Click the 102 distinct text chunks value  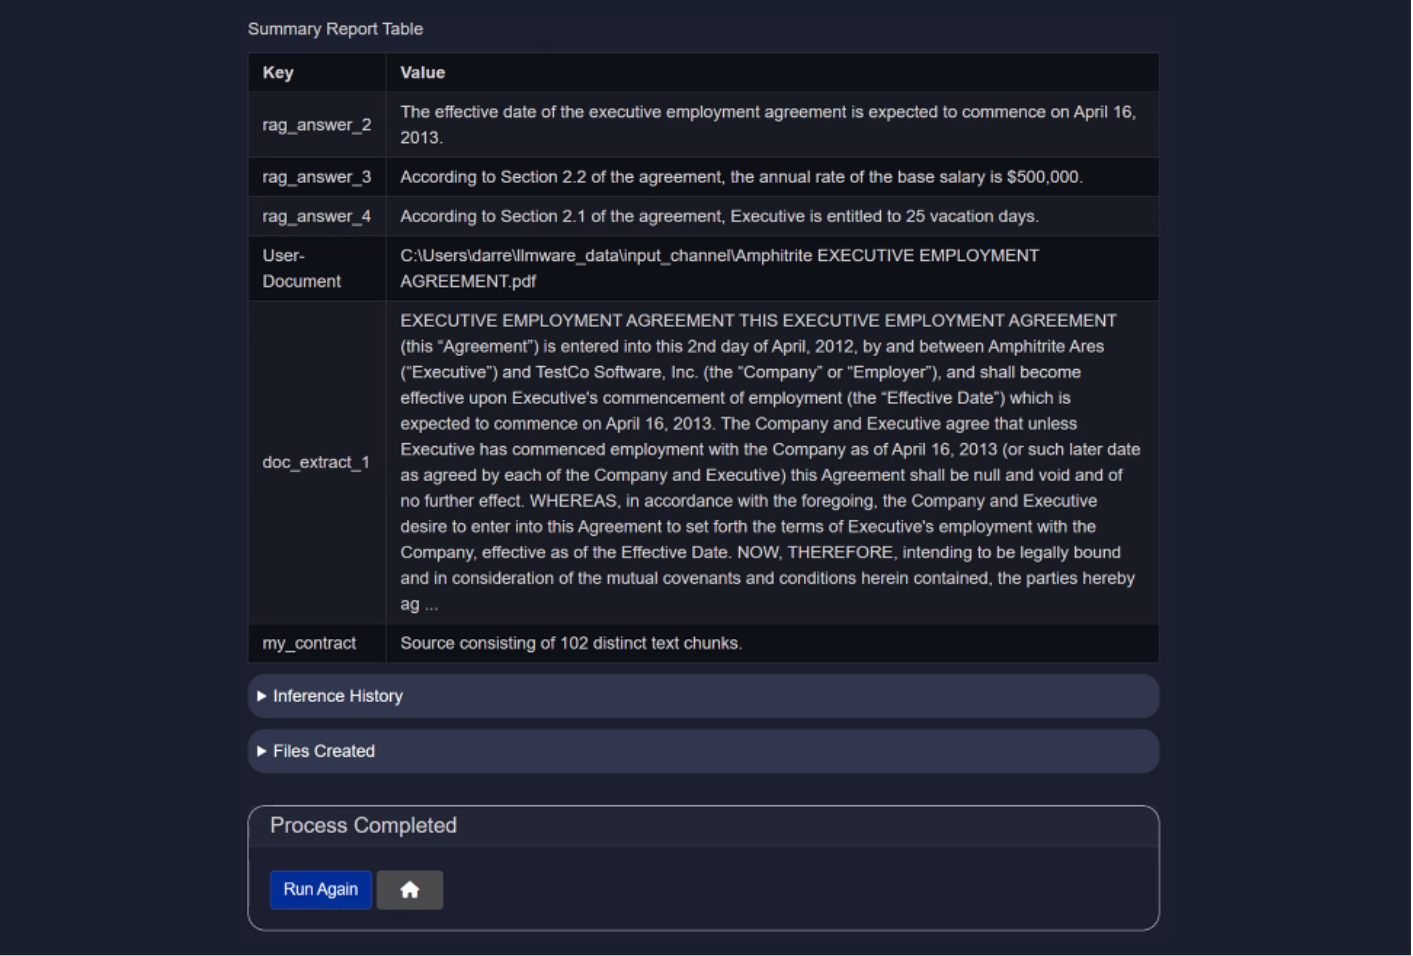[x=571, y=643]
